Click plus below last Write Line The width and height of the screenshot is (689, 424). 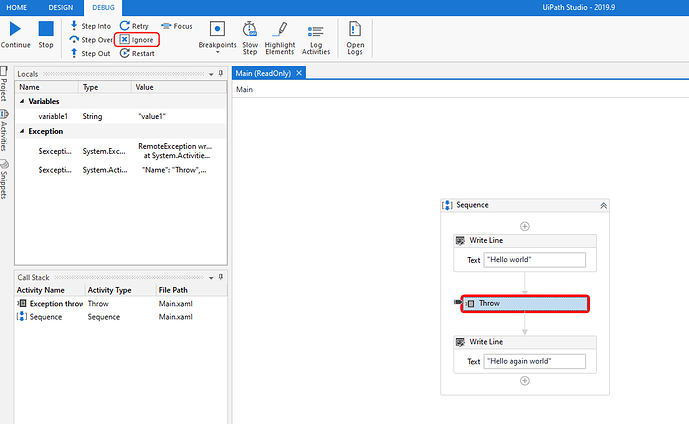[525, 381]
